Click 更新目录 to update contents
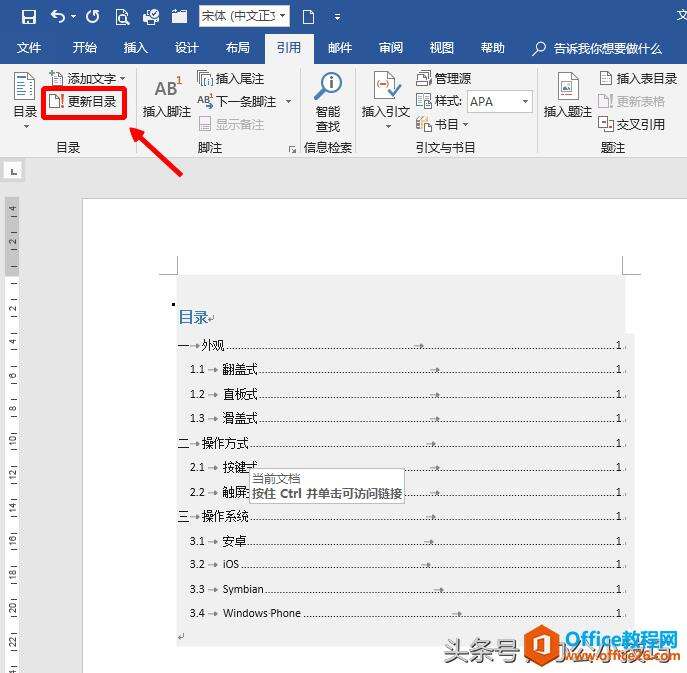The width and height of the screenshot is (687, 673). pyautogui.click(x=83, y=102)
